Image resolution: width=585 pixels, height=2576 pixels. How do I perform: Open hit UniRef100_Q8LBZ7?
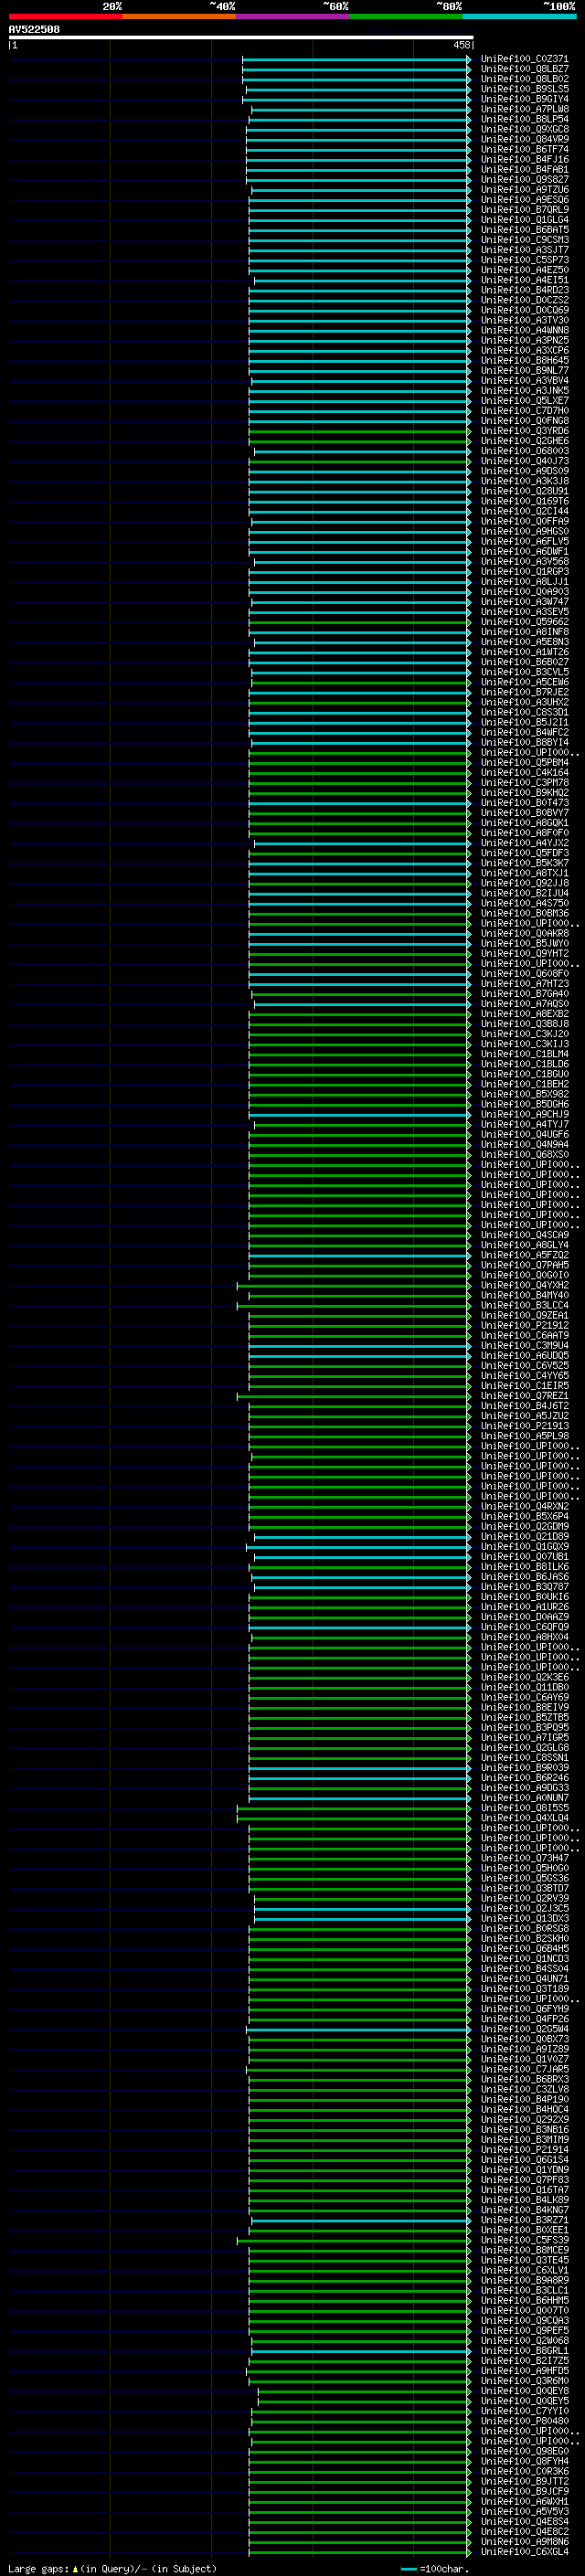click(524, 69)
